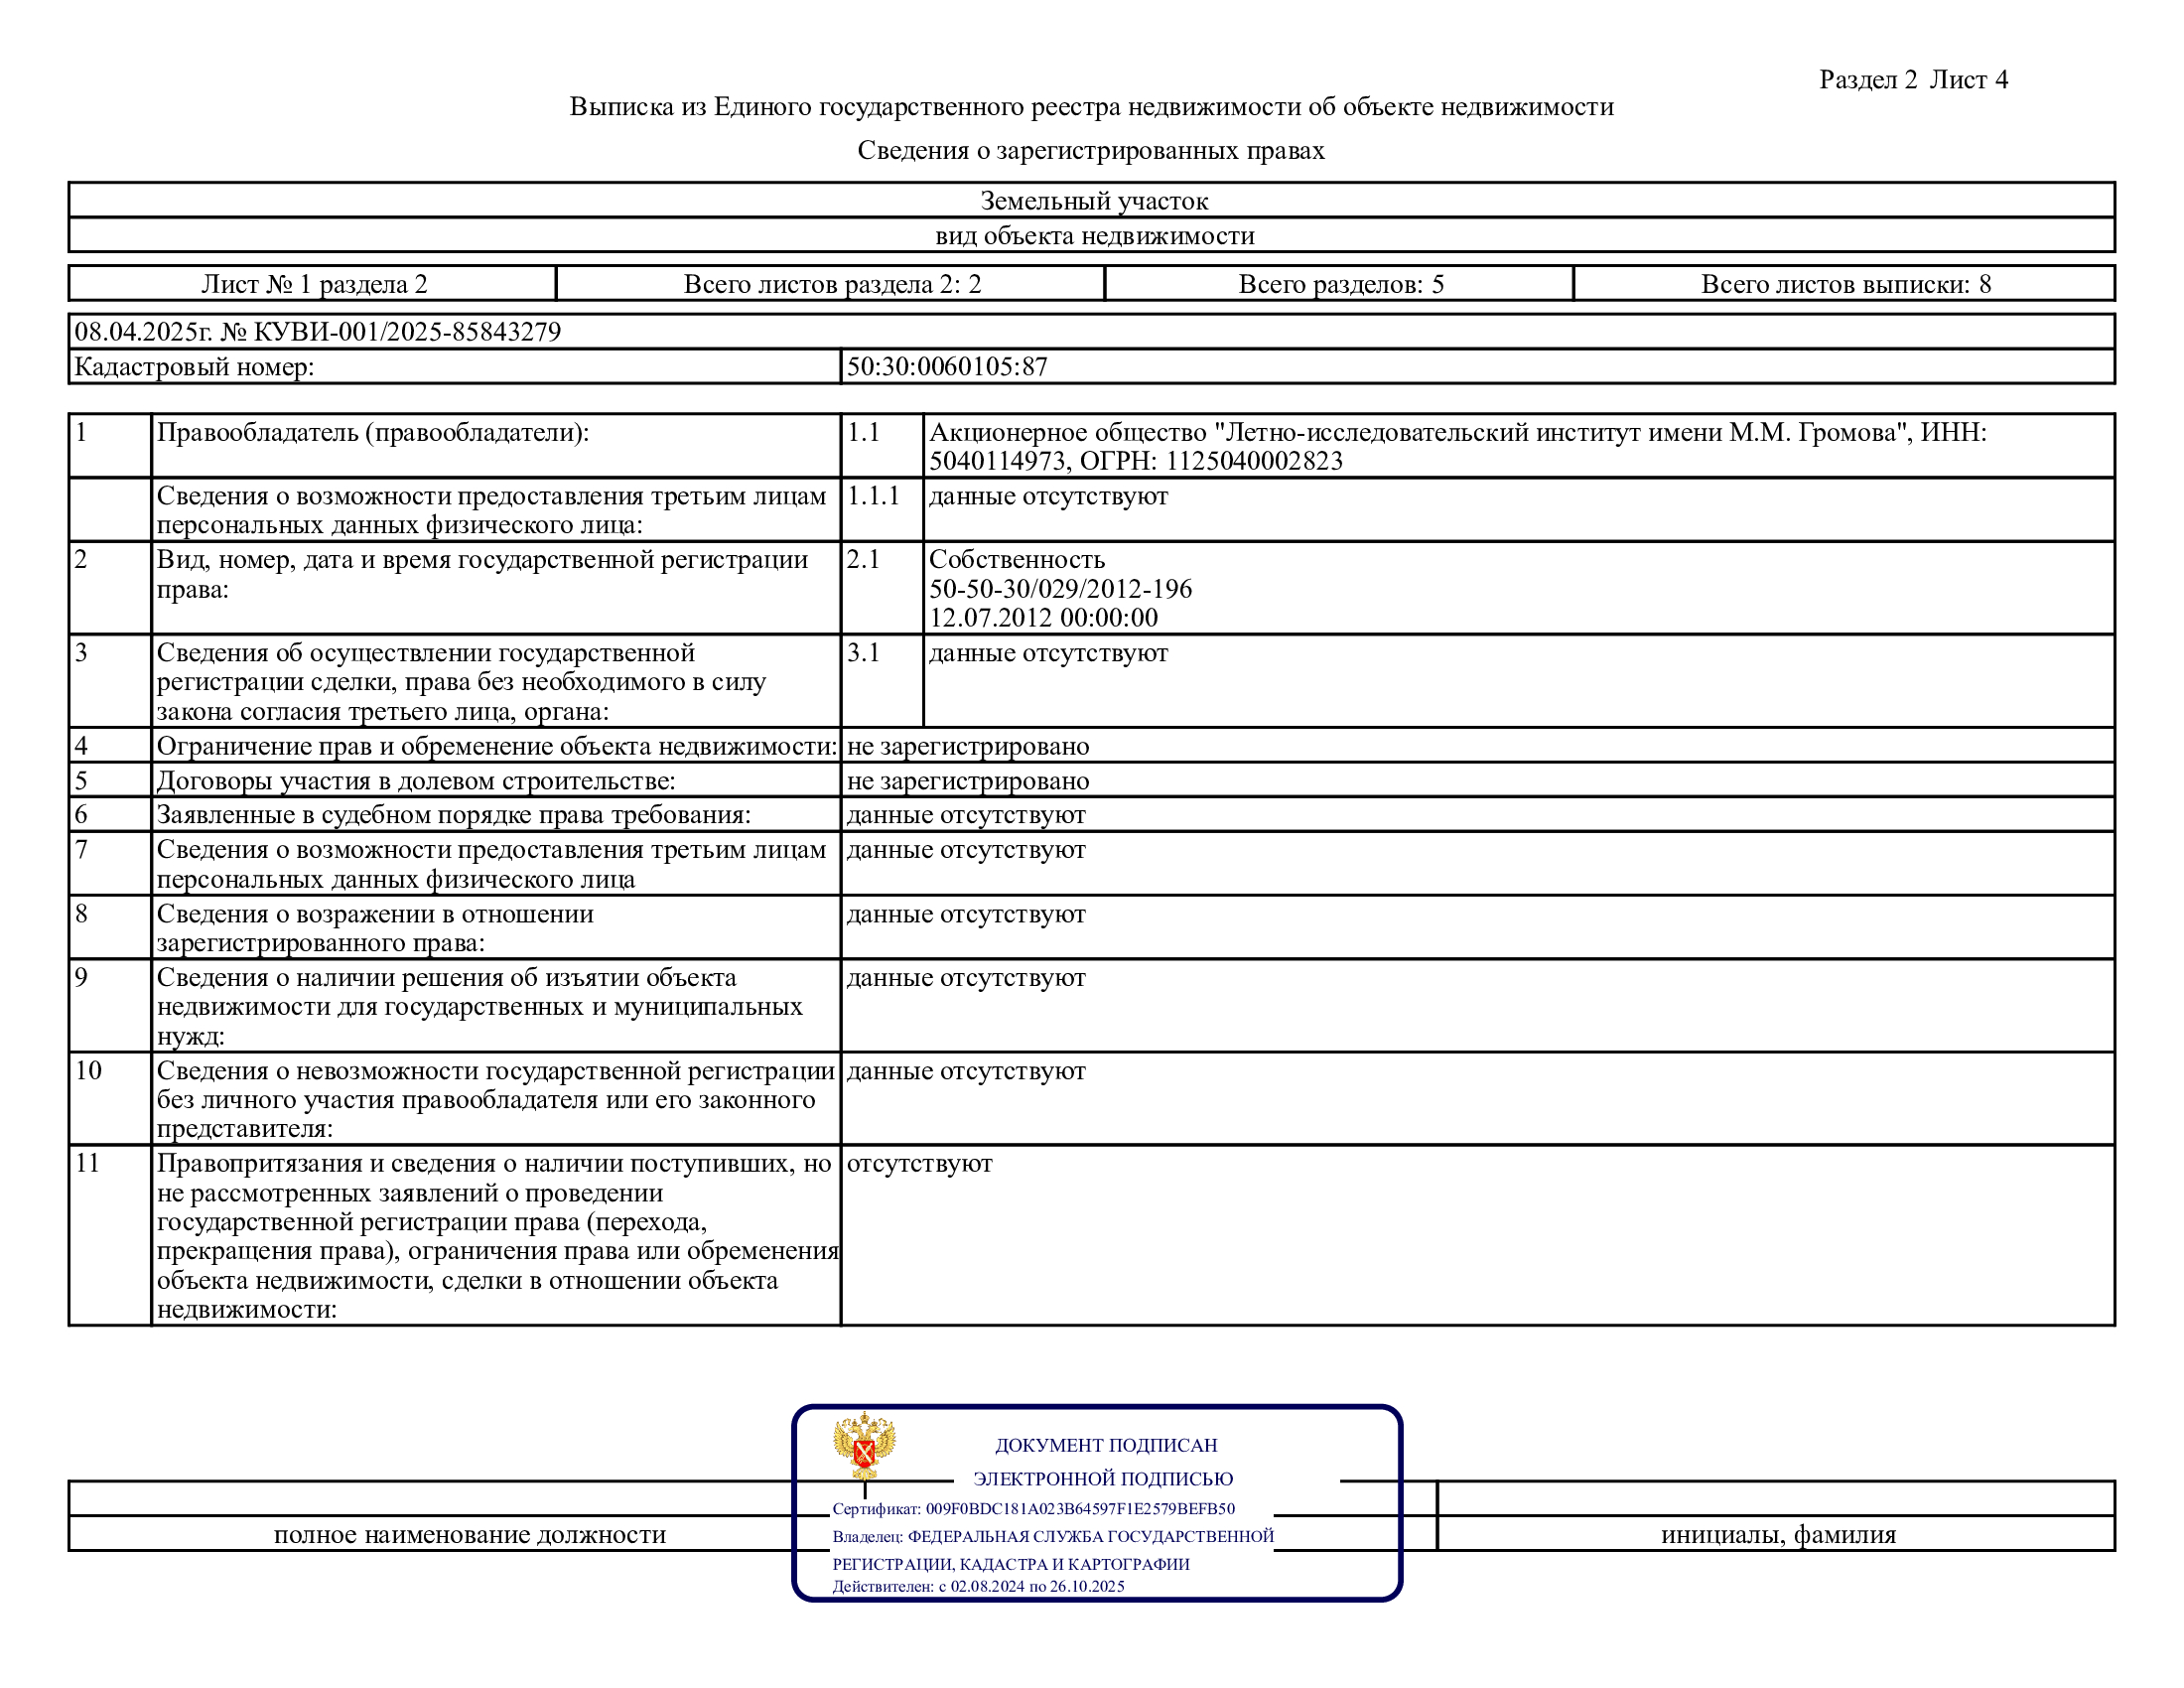2184x1688 pixels.
Task: Click the 'Земельный участок' header cell
Action: tap(1093, 201)
